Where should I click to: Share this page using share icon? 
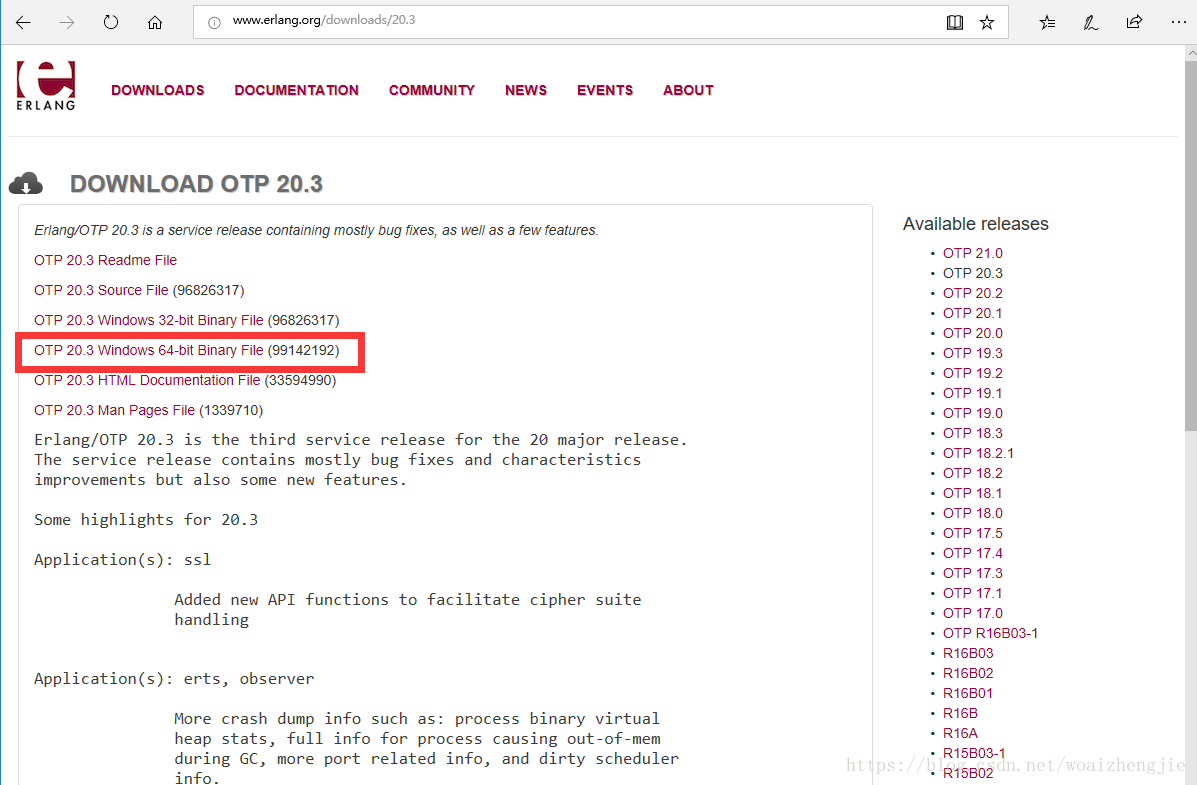point(1134,22)
